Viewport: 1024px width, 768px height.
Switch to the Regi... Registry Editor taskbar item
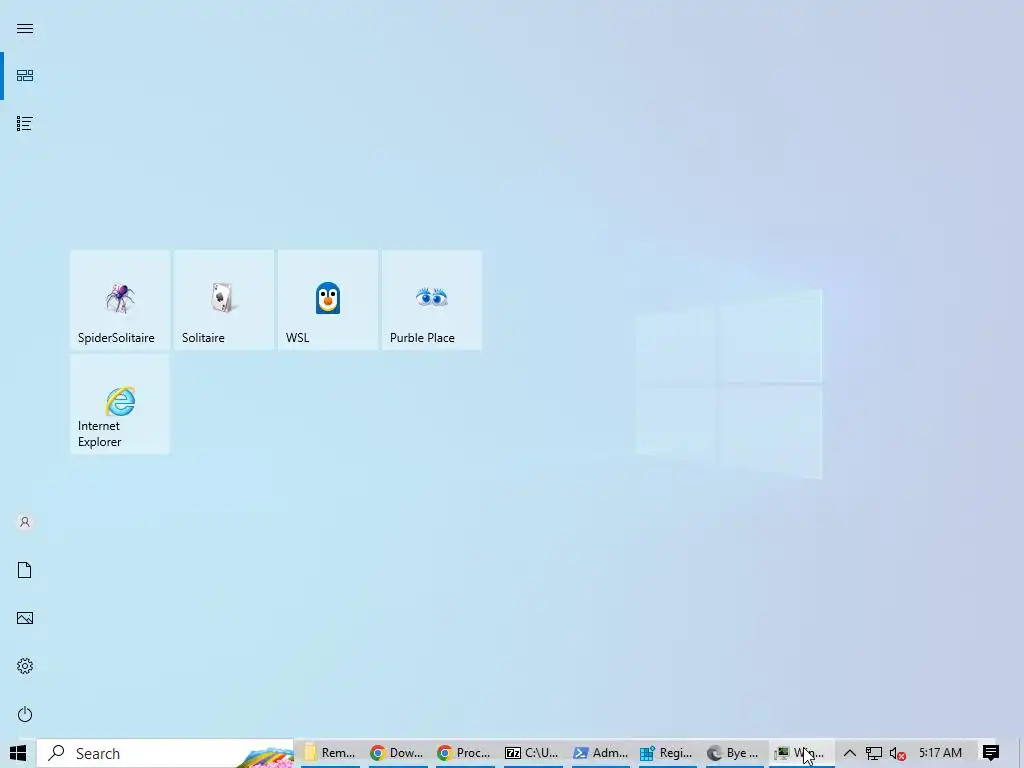pos(667,753)
